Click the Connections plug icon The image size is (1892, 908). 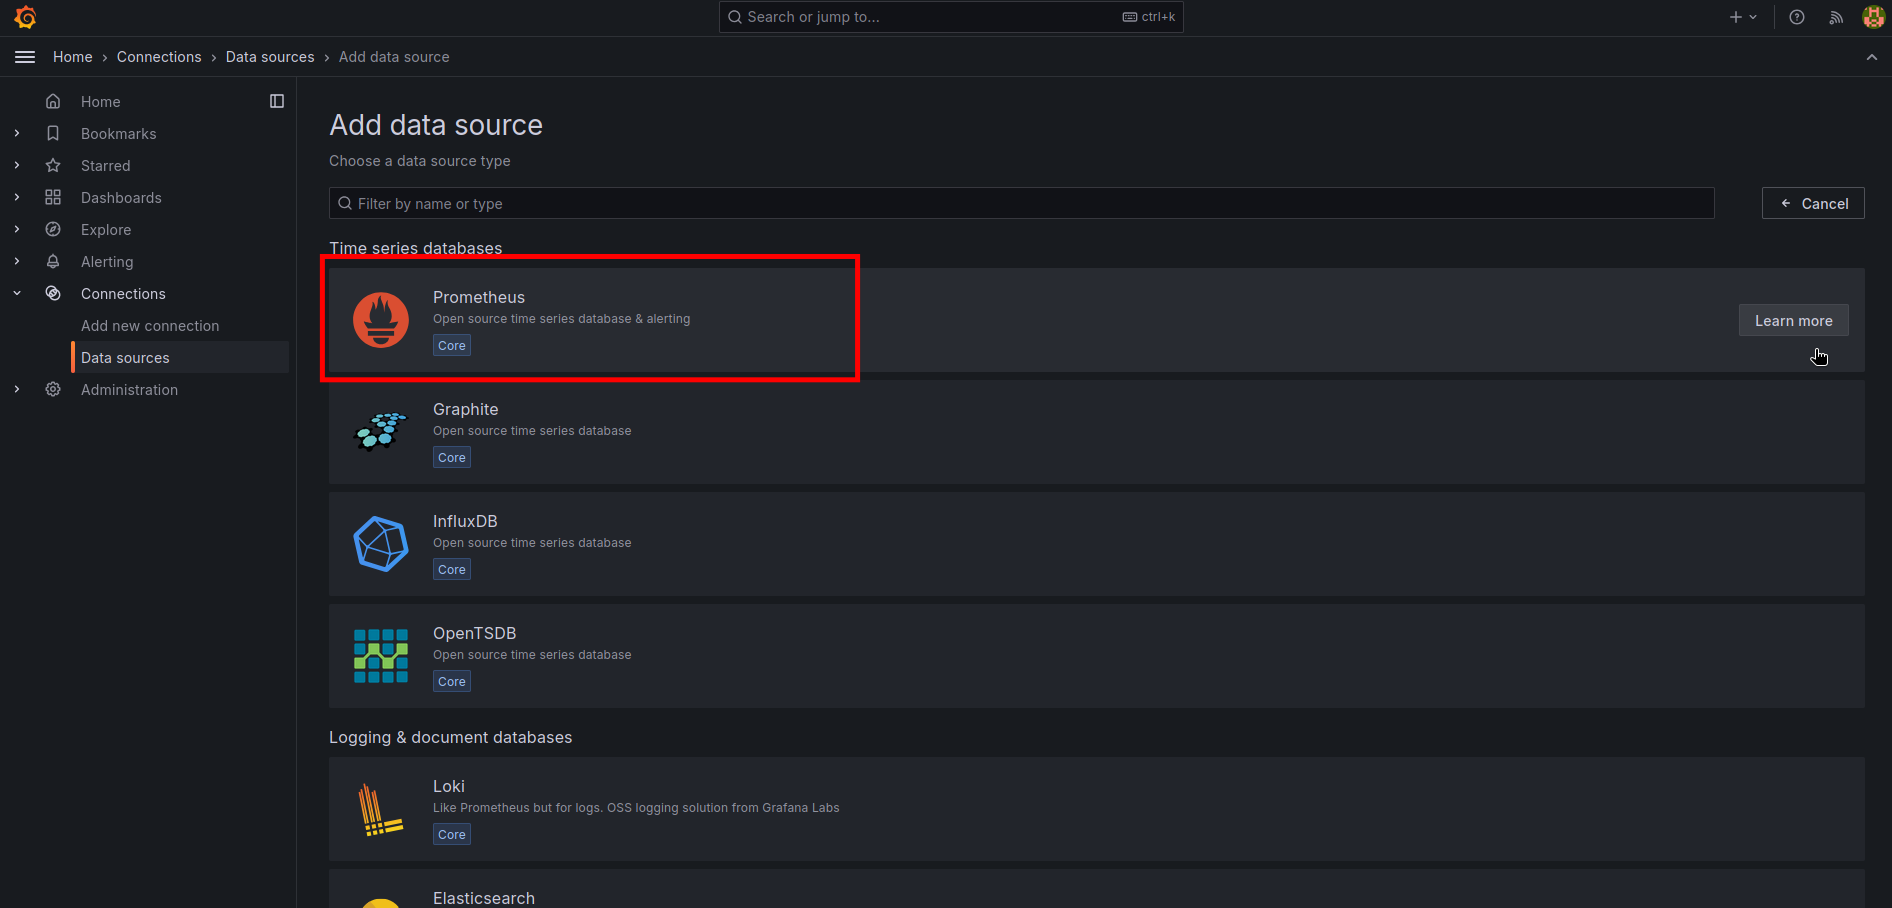53,293
